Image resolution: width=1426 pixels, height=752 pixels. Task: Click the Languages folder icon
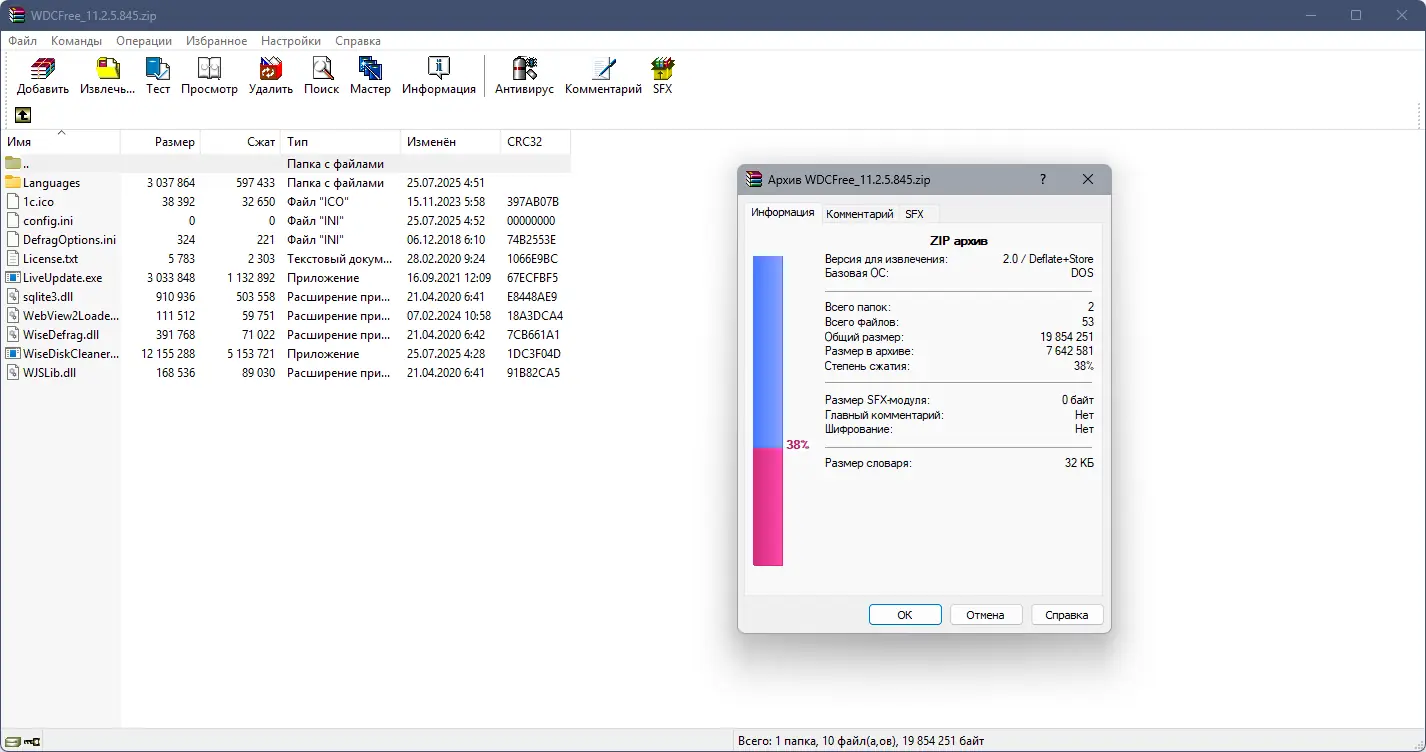pyautogui.click(x=13, y=182)
